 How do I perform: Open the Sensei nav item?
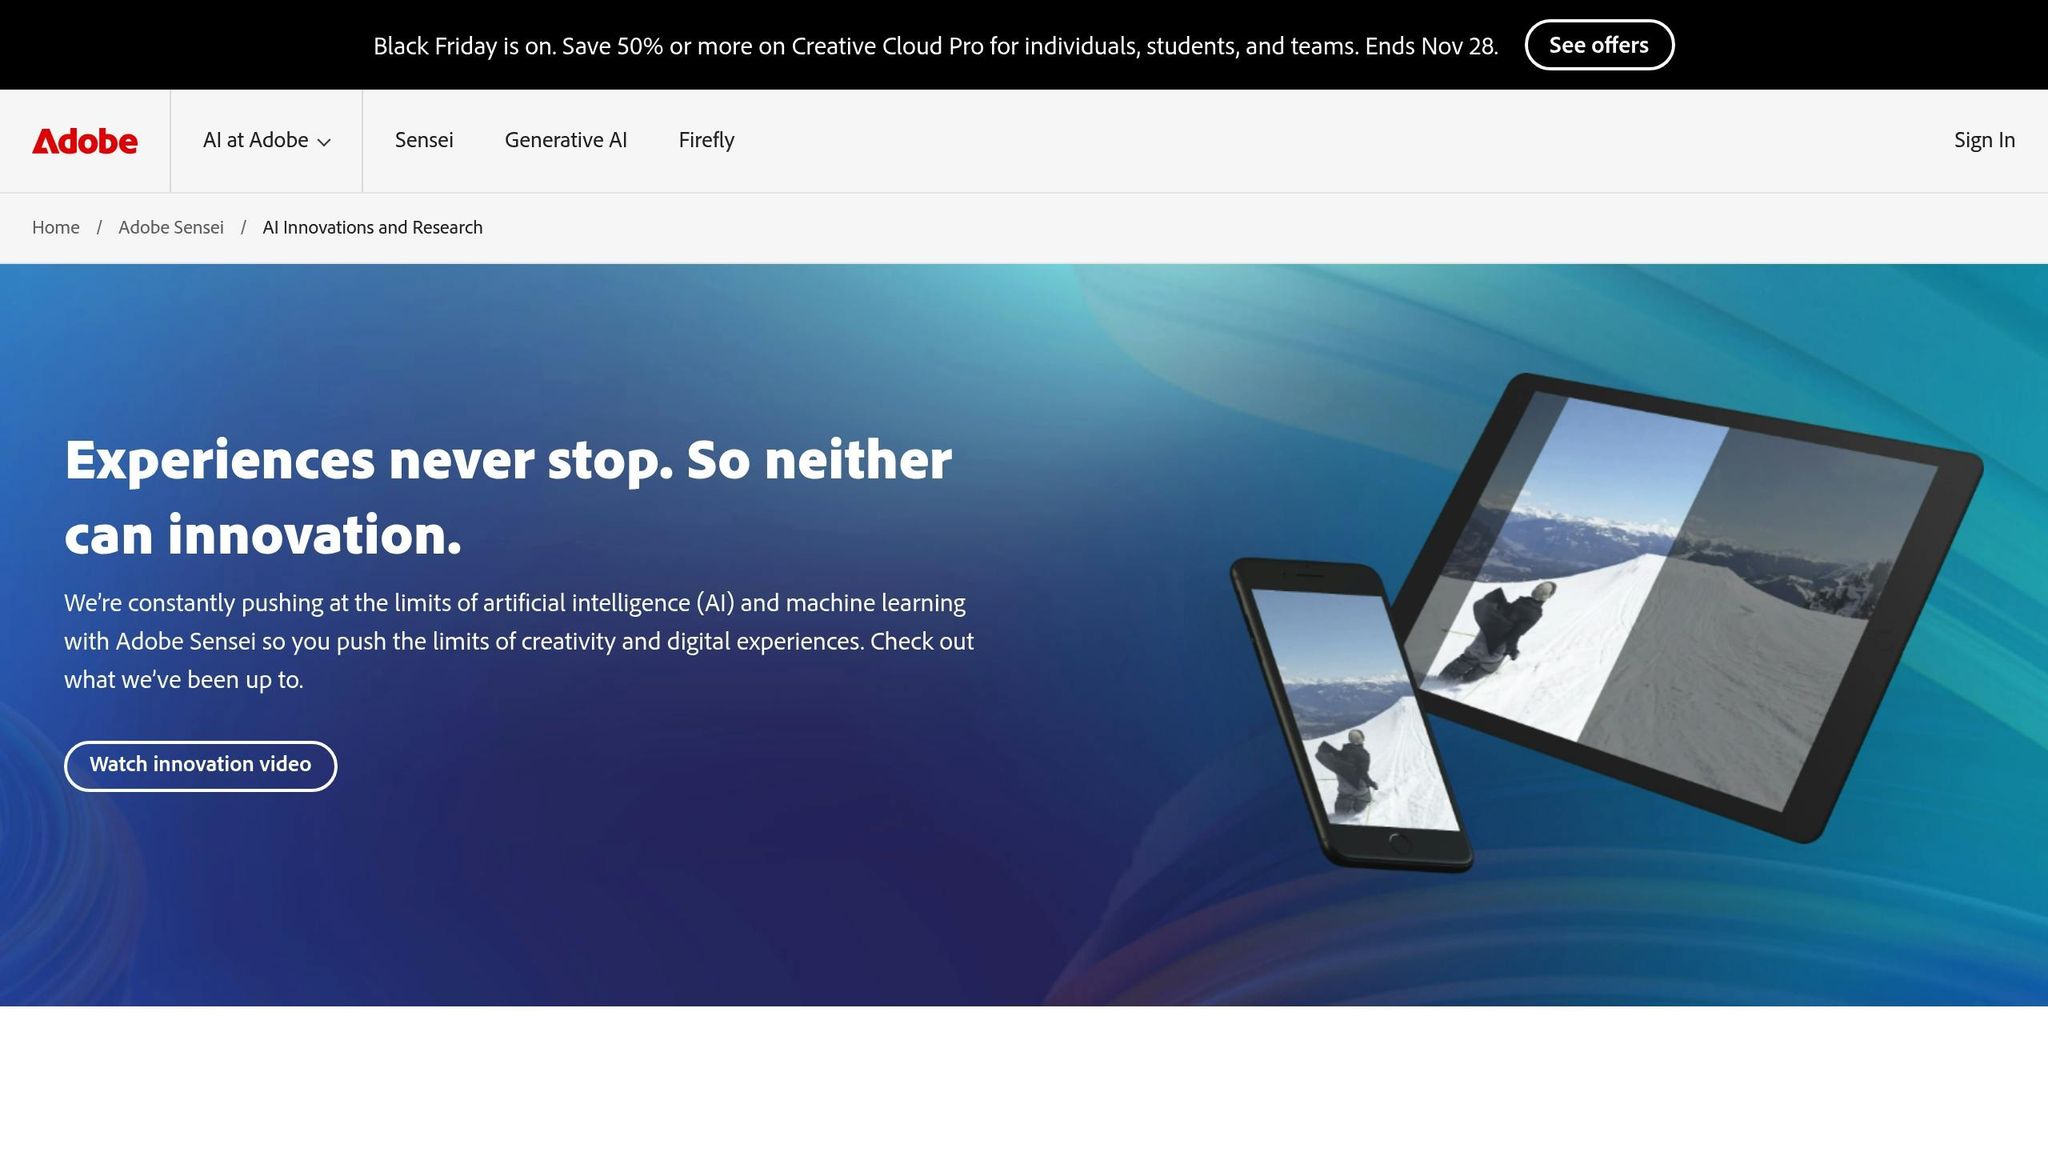click(424, 140)
